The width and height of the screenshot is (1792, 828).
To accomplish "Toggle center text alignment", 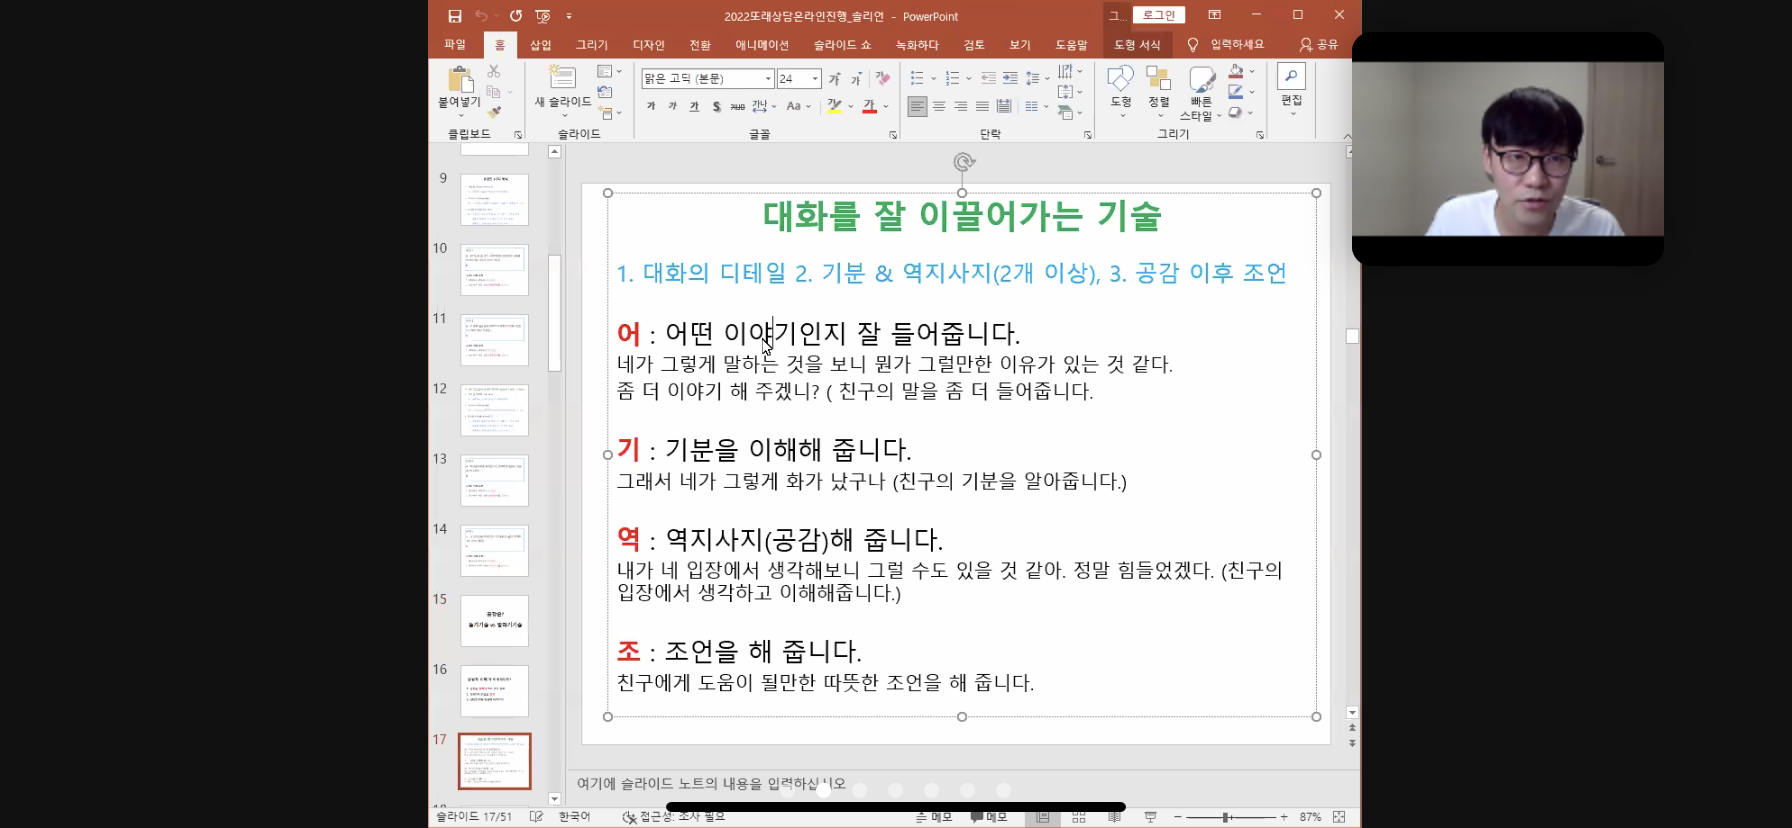I will [x=939, y=106].
